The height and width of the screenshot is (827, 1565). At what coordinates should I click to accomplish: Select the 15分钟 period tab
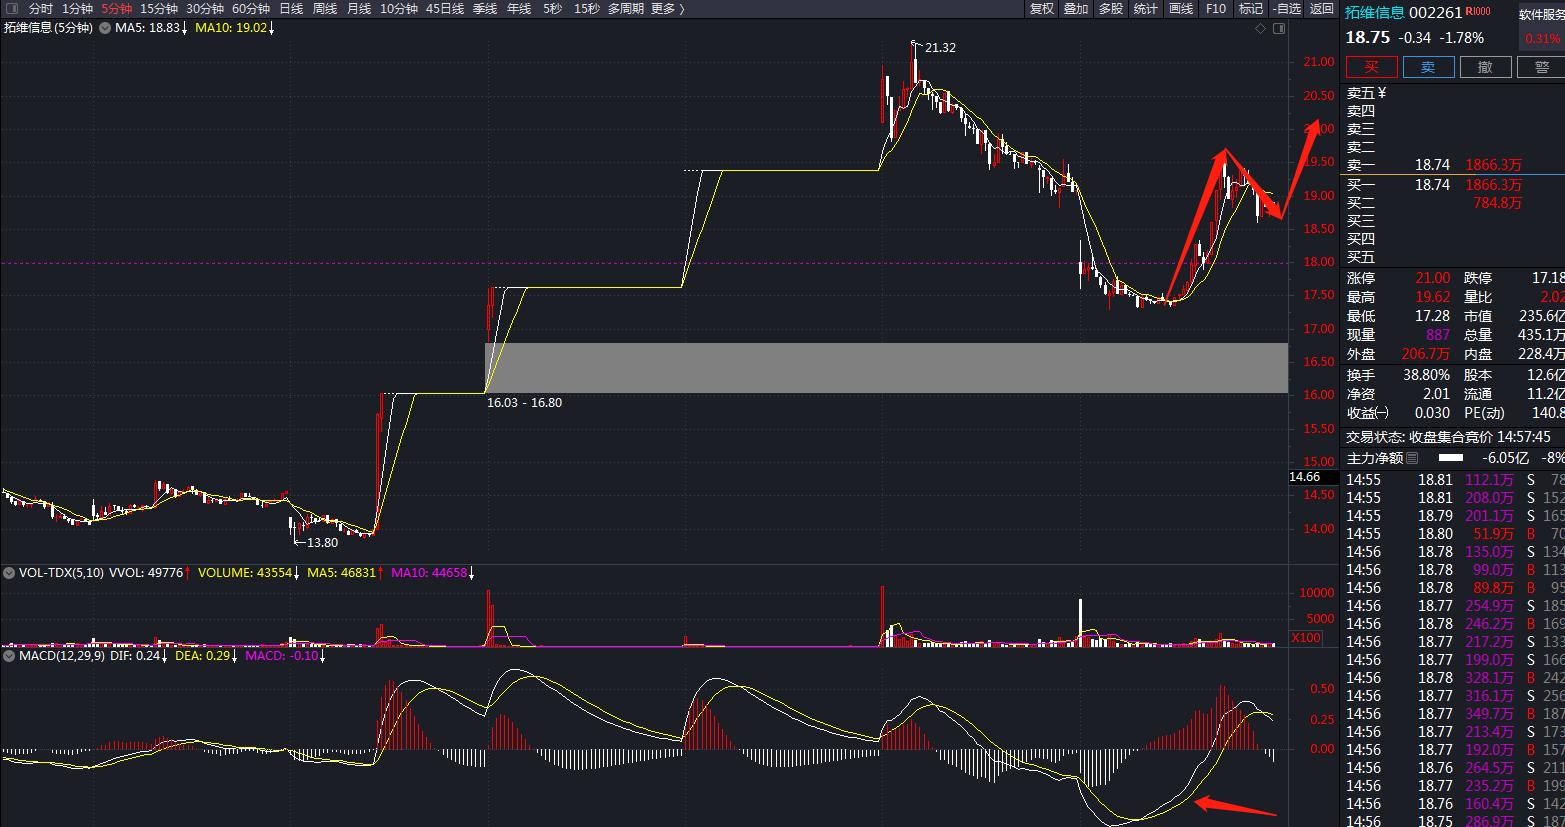[x=159, y=8]
